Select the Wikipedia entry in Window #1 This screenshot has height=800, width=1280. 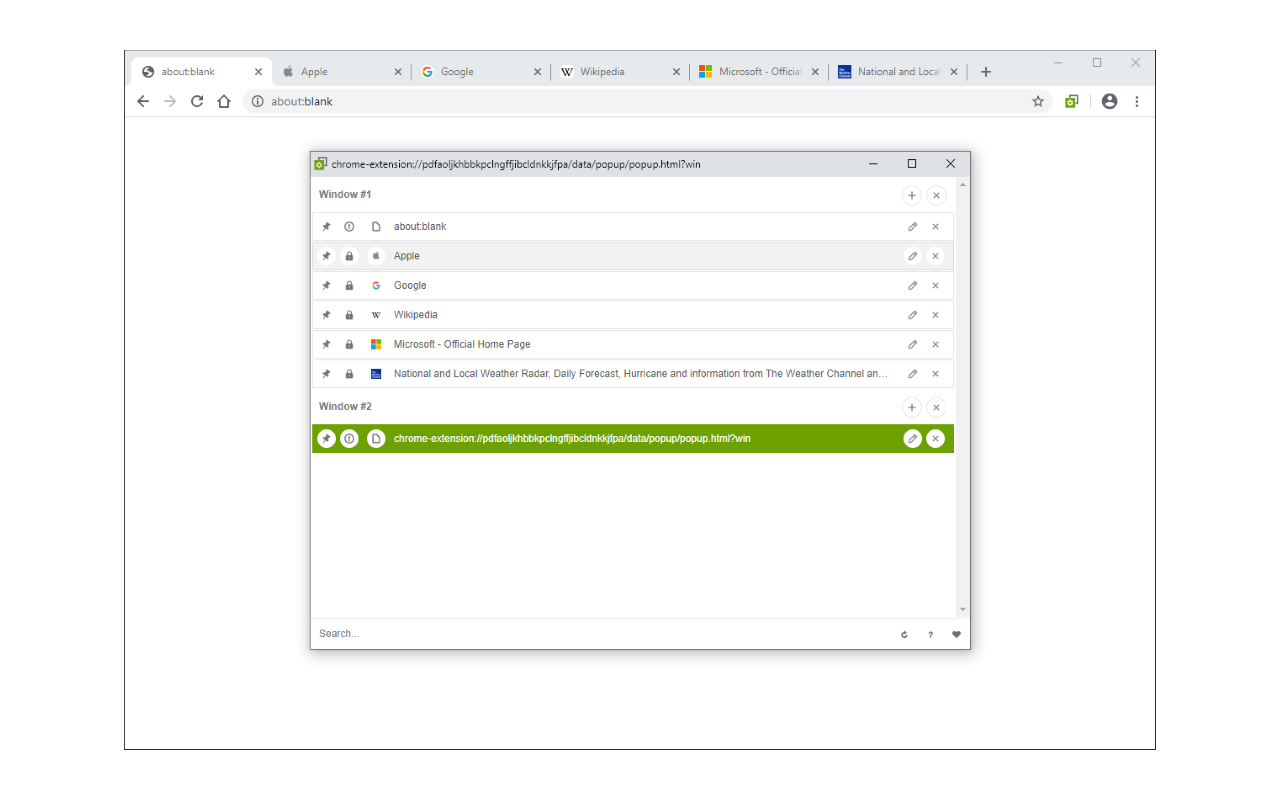pos(632,315)
